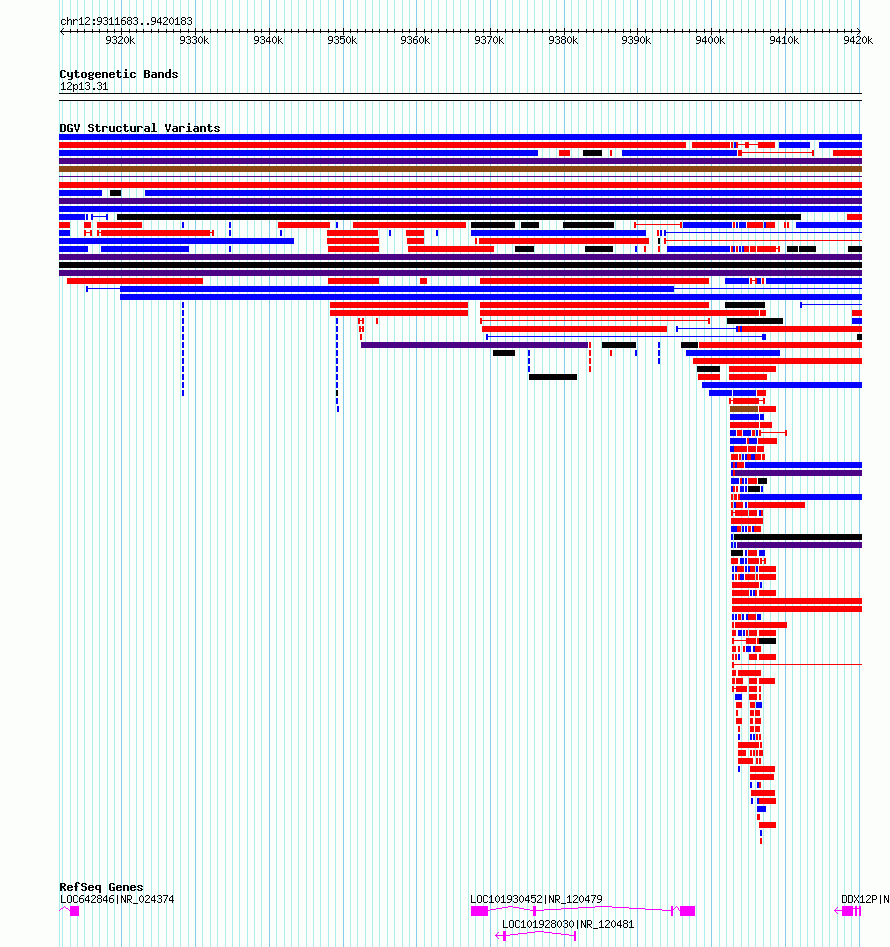The image size is (890, 947).
Task: Click the 9410k ruler label
Action: click(784, 40)
